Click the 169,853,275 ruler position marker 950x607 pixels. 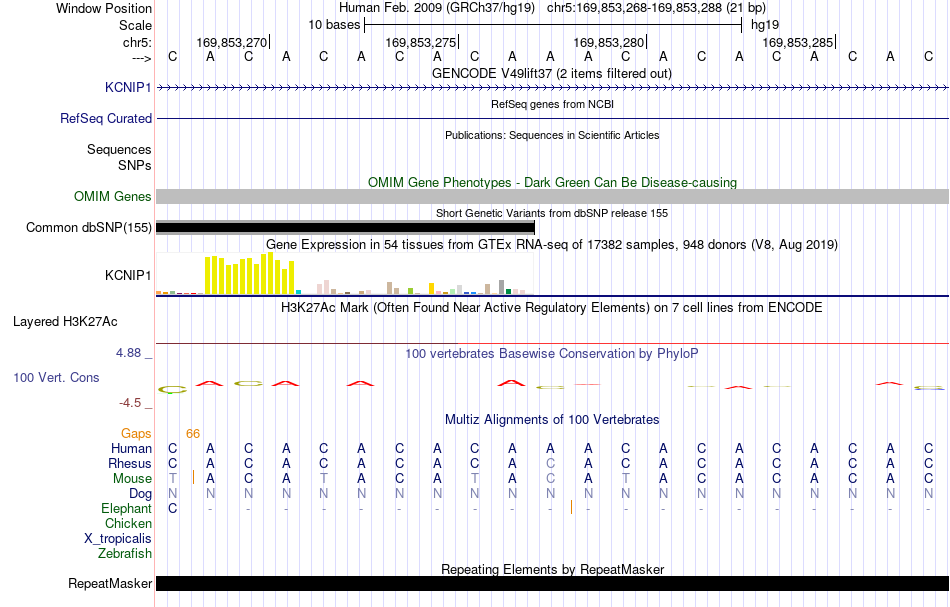421,42
